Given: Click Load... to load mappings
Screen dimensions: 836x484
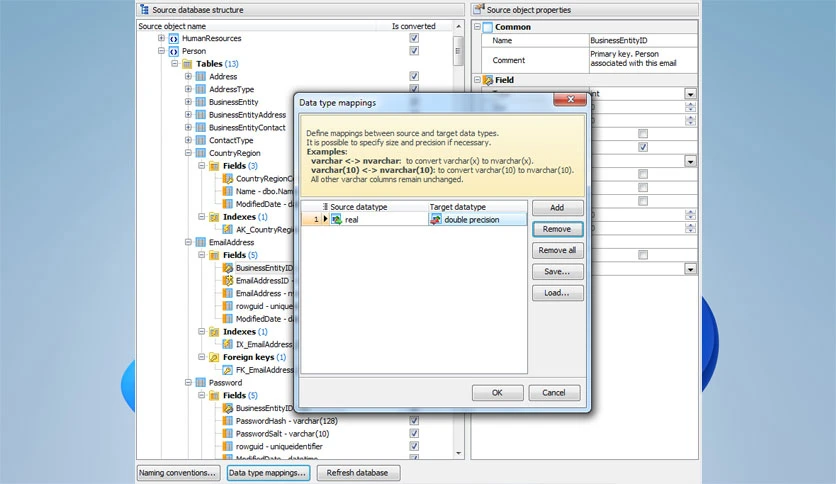Looking at the screenshot, I should pos(557,293).
